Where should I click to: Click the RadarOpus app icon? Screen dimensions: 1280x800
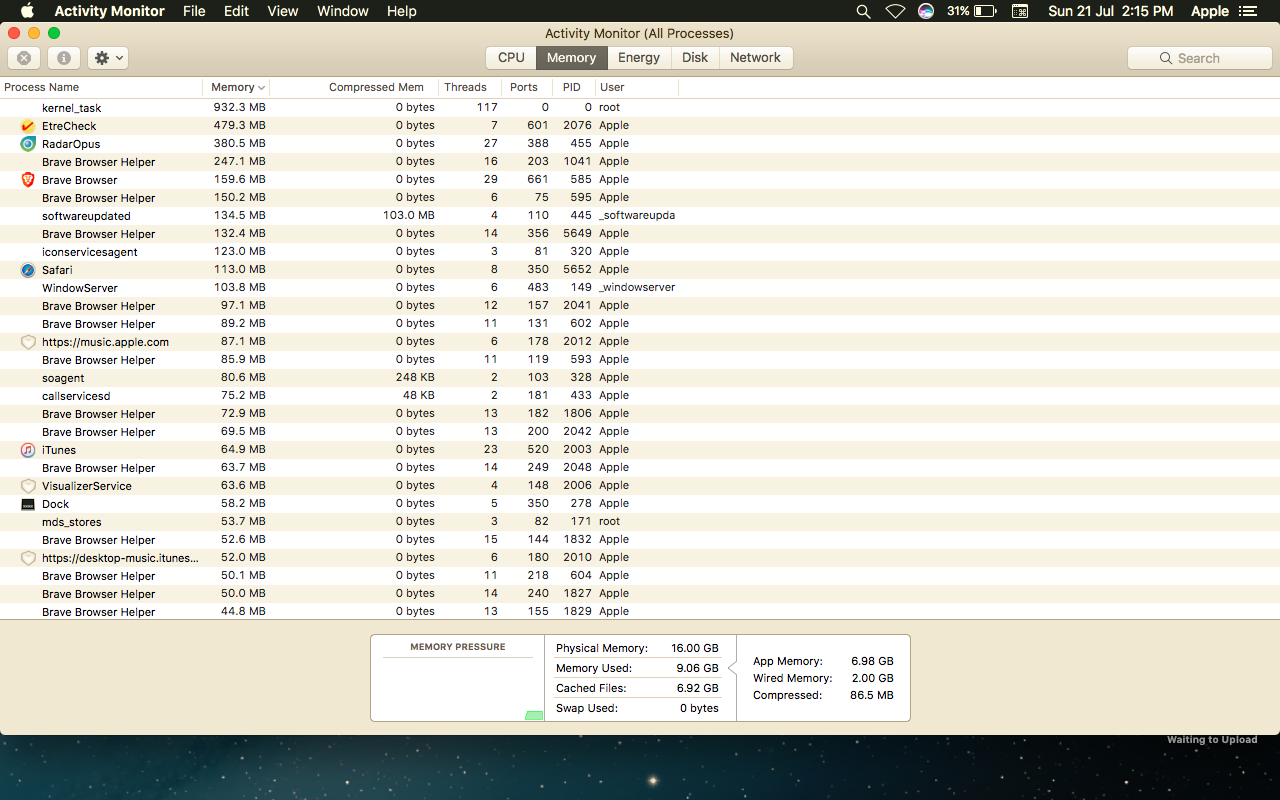28,144
